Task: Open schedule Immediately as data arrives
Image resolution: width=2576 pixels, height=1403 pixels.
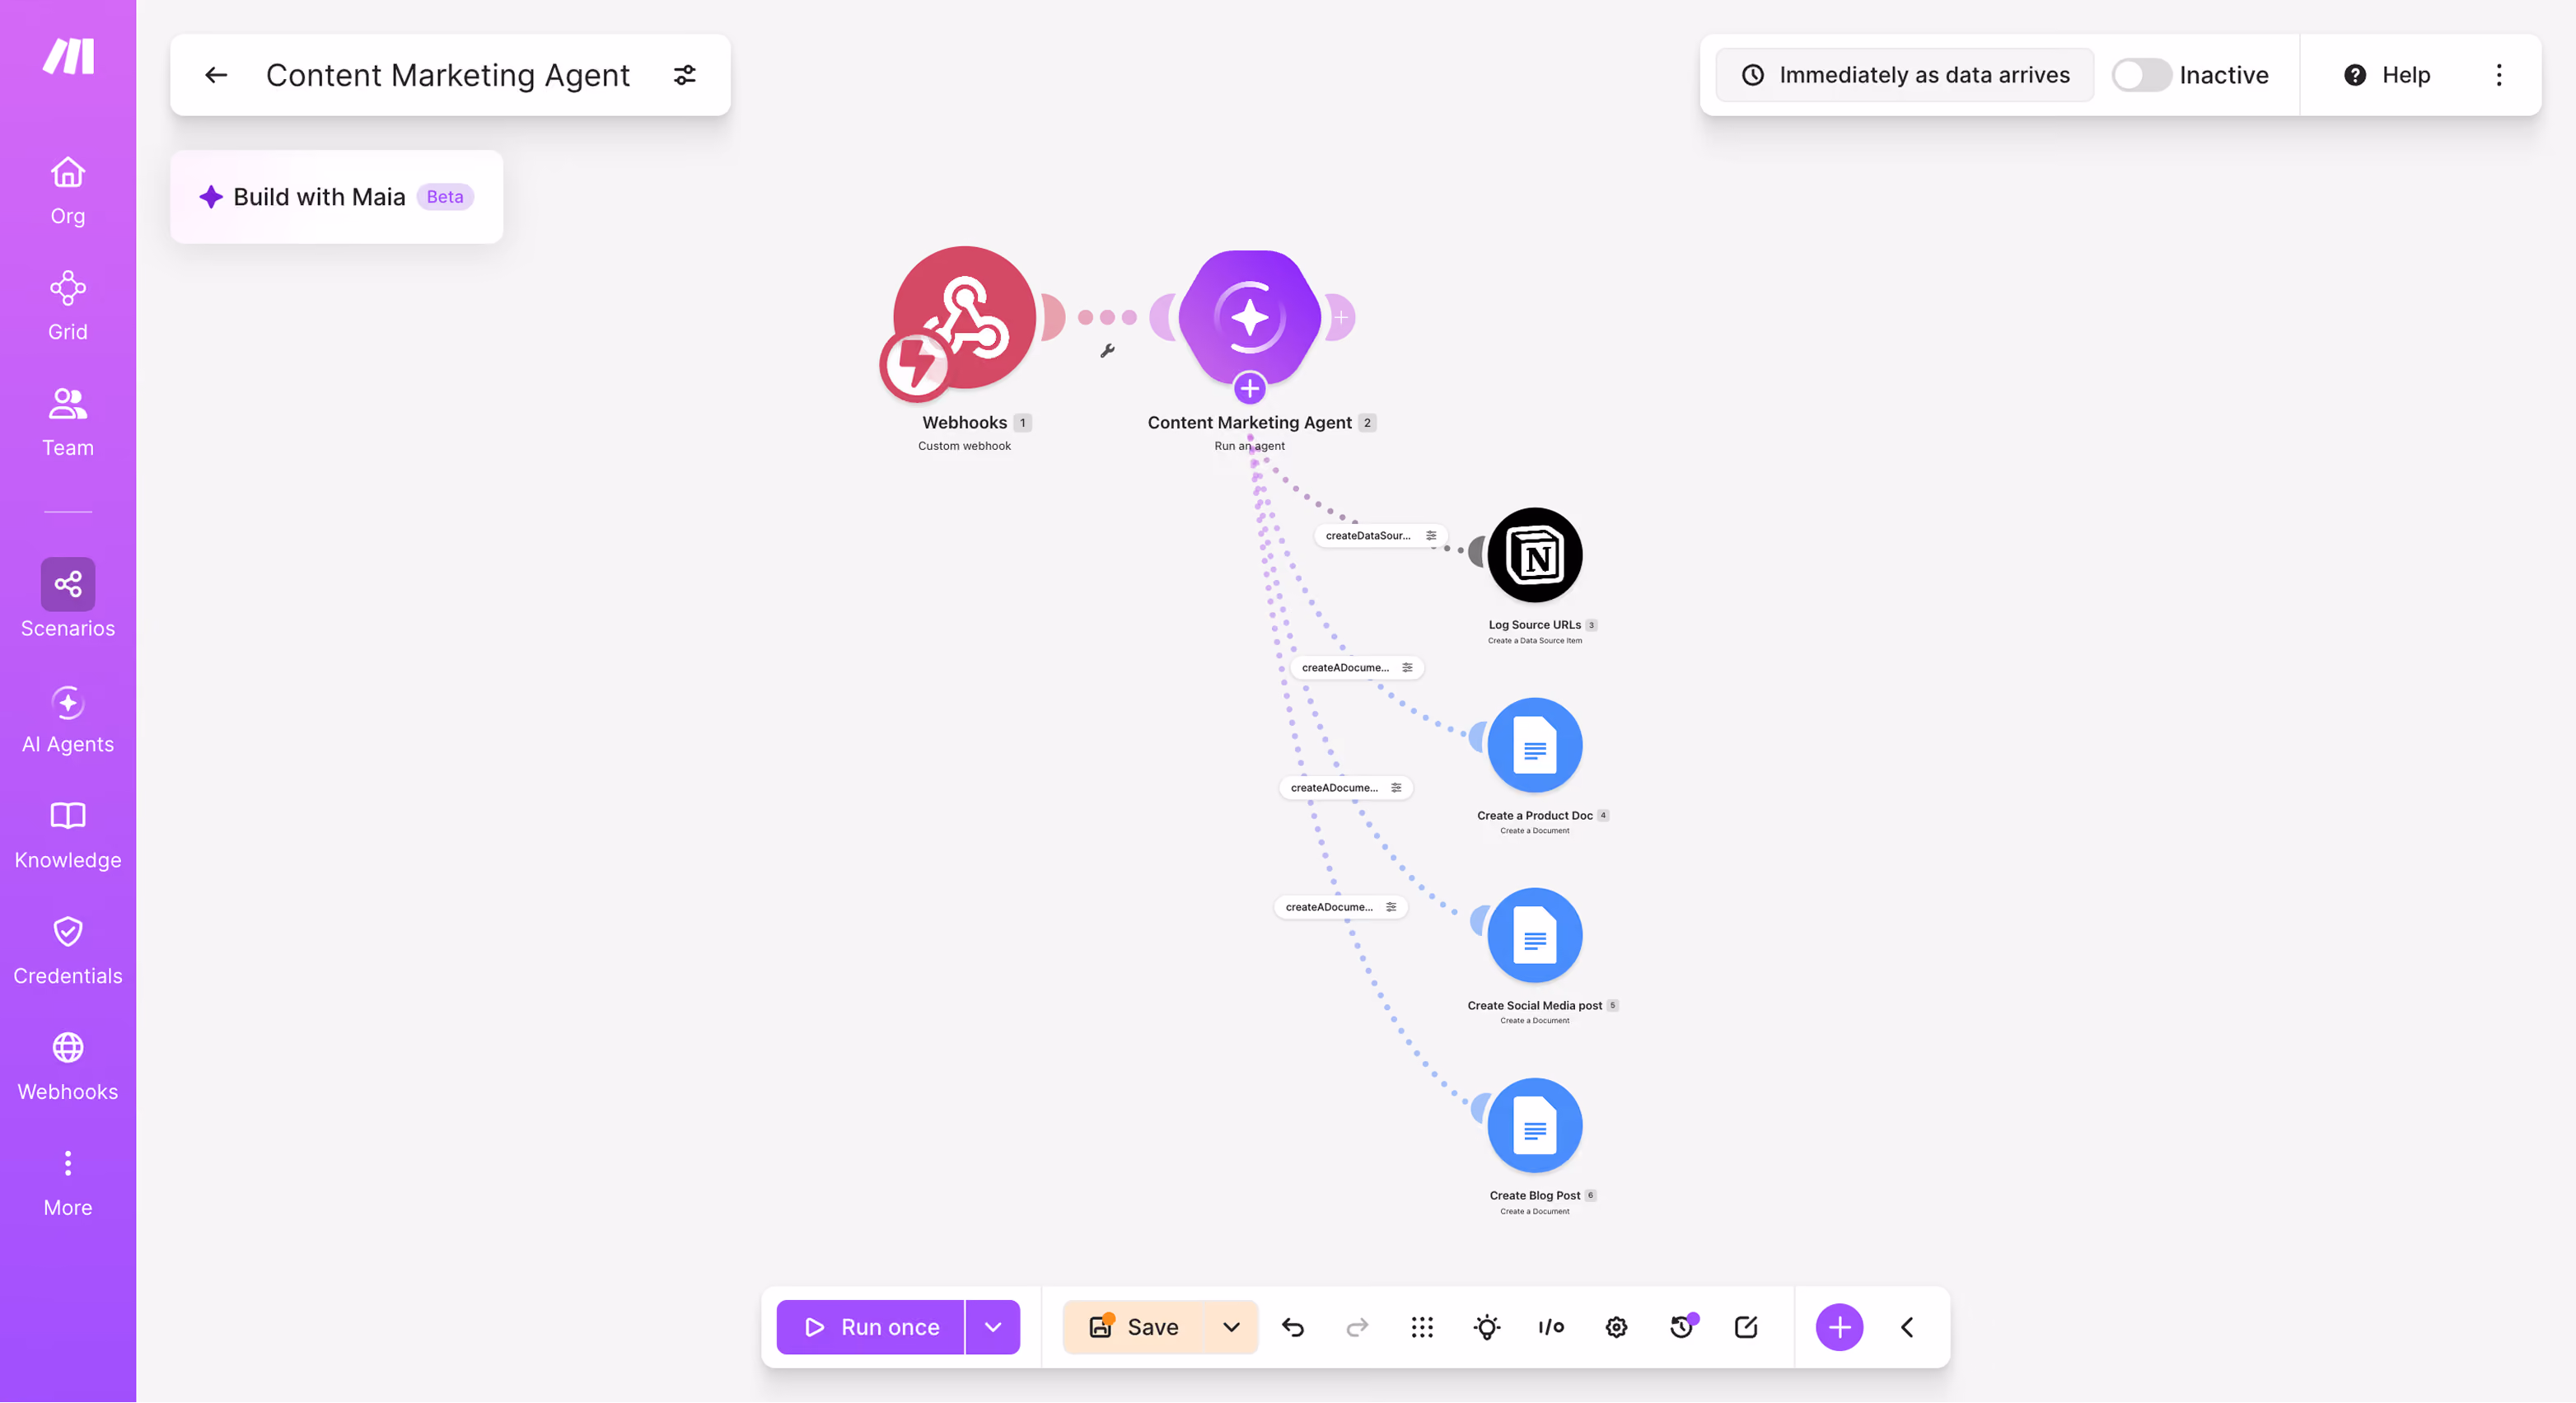Action: [x=1905, y=75]
